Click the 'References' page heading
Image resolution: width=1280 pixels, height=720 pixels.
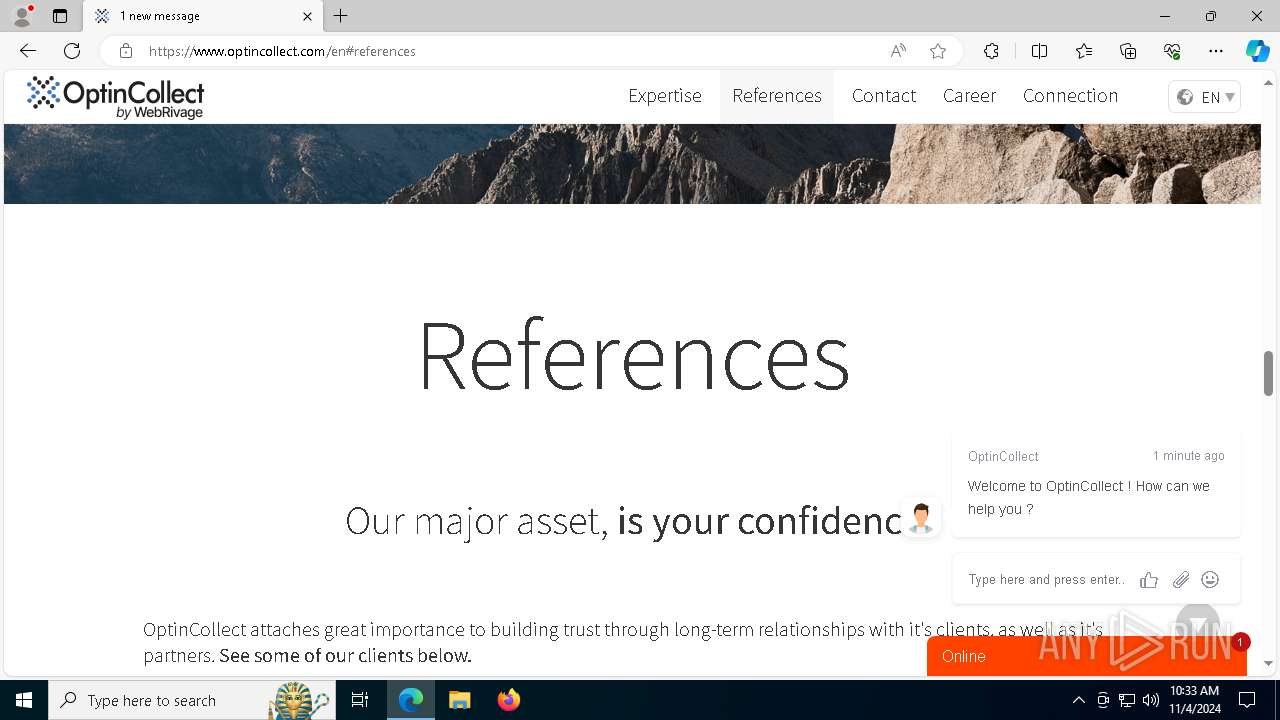click(x=633, y=354)
